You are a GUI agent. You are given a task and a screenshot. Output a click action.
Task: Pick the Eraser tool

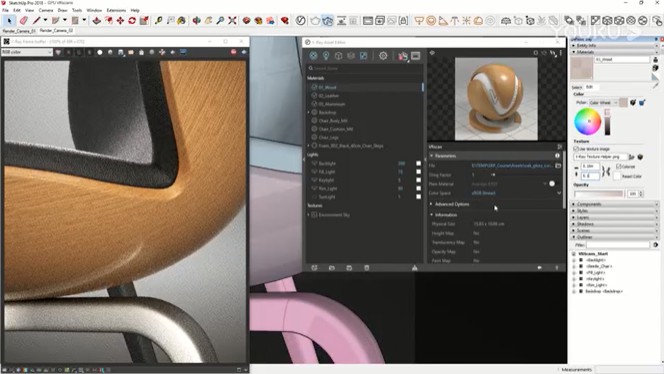tap(23, 20)
